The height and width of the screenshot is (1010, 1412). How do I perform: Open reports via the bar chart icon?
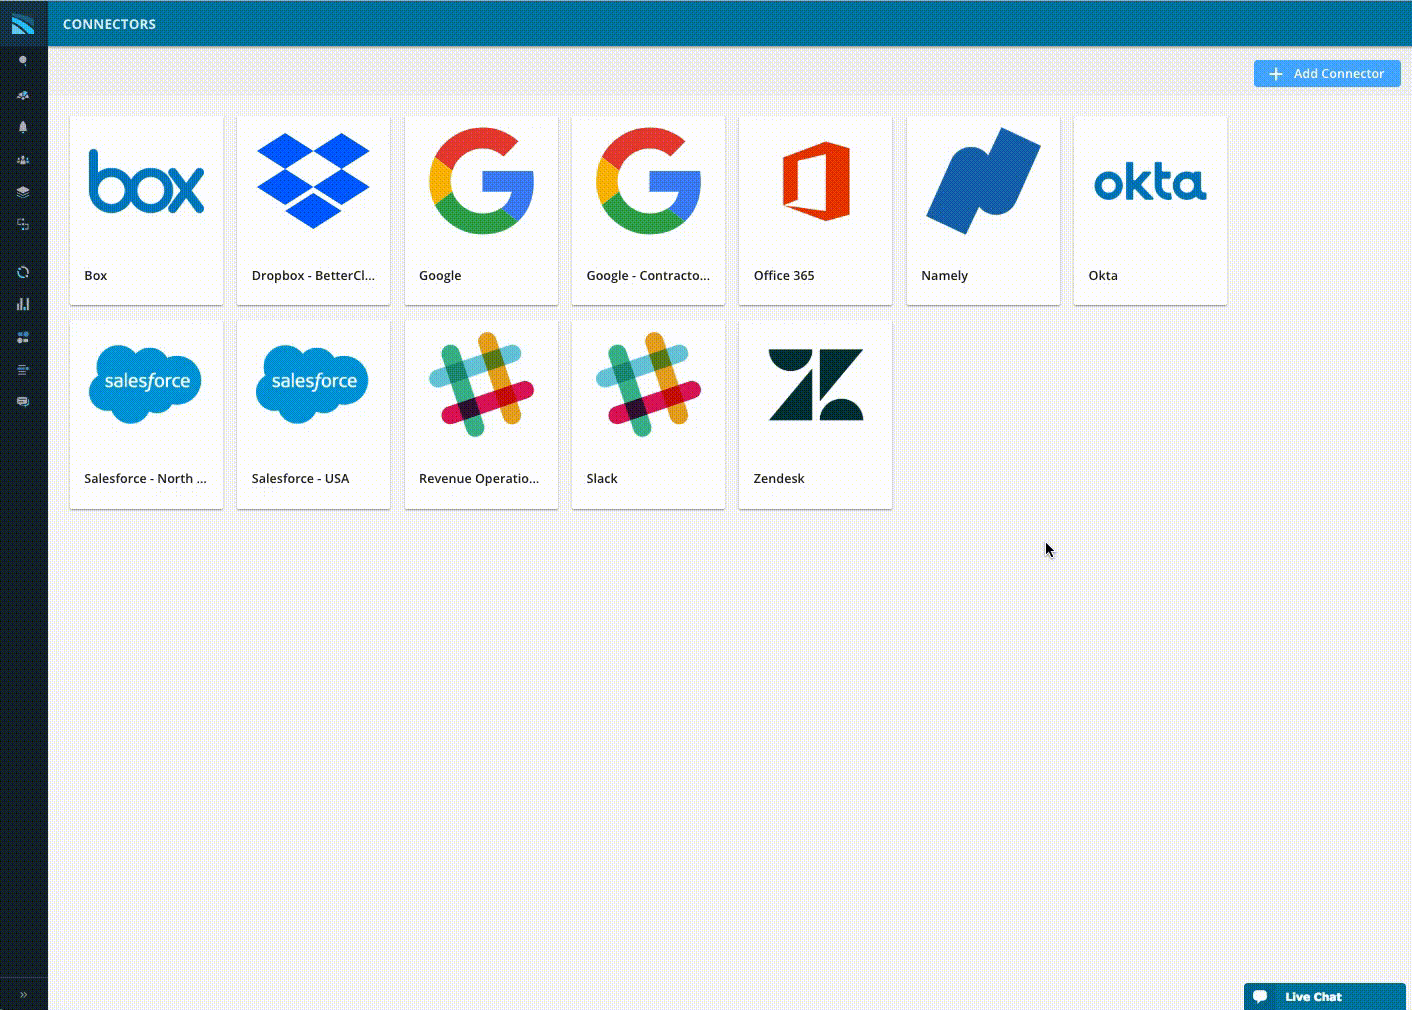[23, 304]
